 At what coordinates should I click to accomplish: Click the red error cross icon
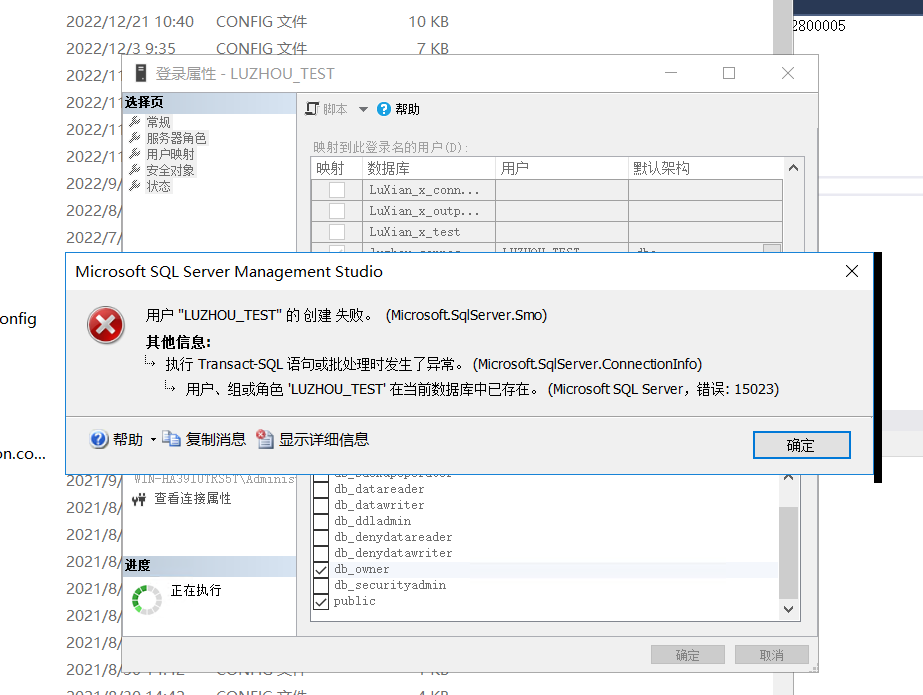tap(105, 325)
